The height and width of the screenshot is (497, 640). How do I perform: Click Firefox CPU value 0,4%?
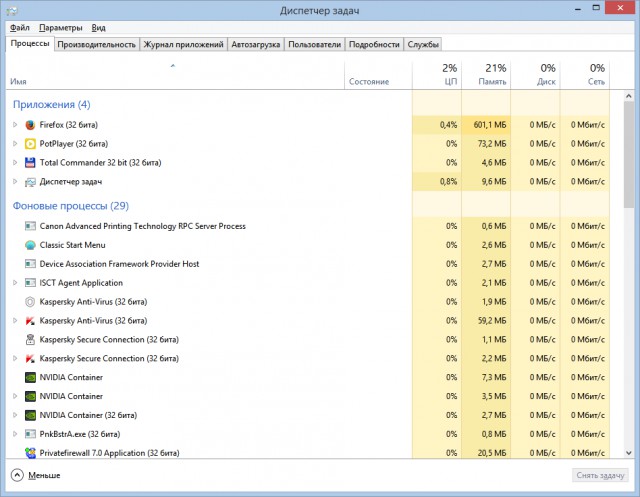(448, 125)
